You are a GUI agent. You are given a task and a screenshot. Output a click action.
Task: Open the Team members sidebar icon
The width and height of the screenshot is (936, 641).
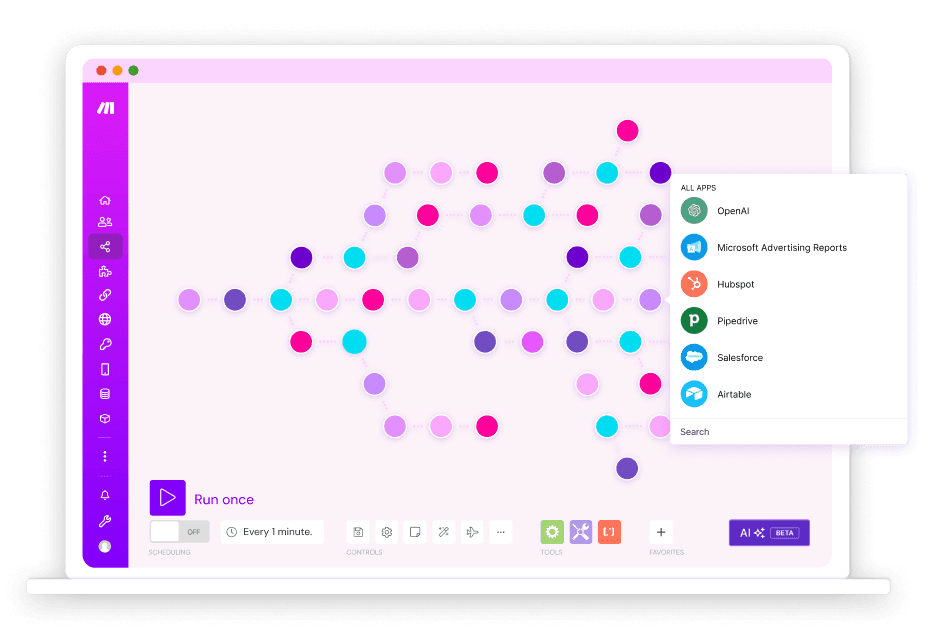point(105,221)
